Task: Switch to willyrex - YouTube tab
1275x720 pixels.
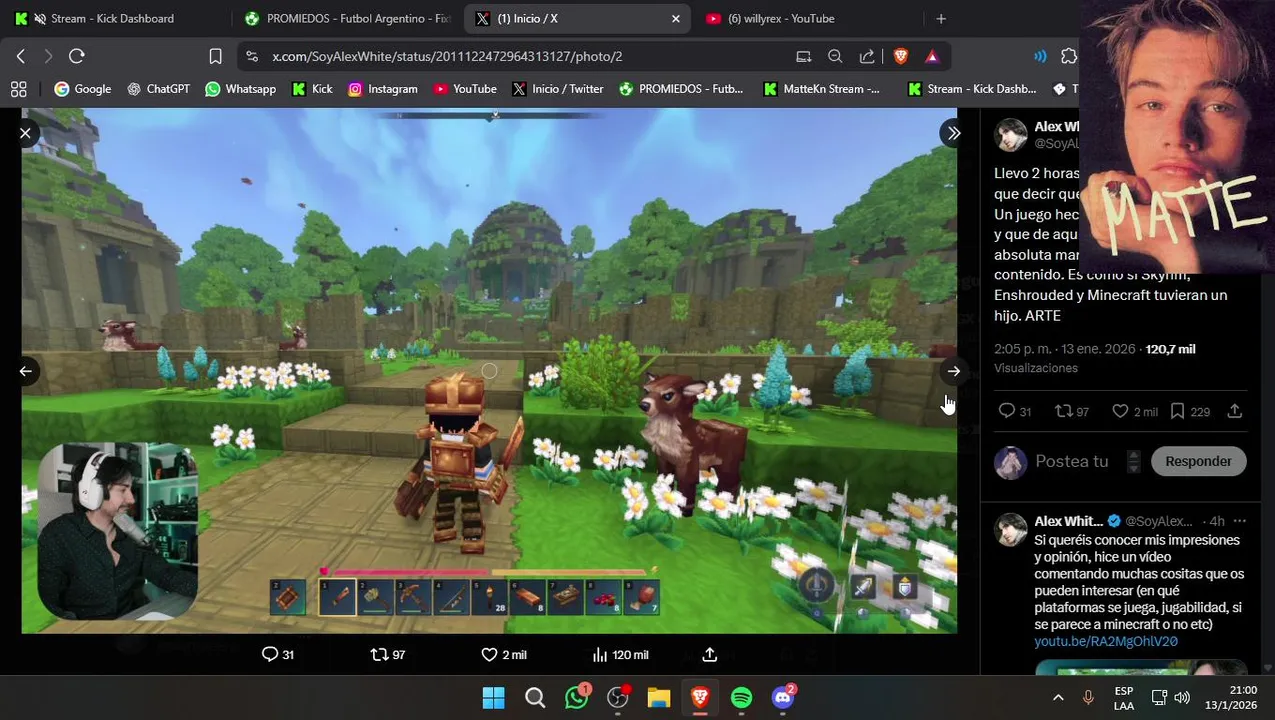Action: [x=780, y=18]
